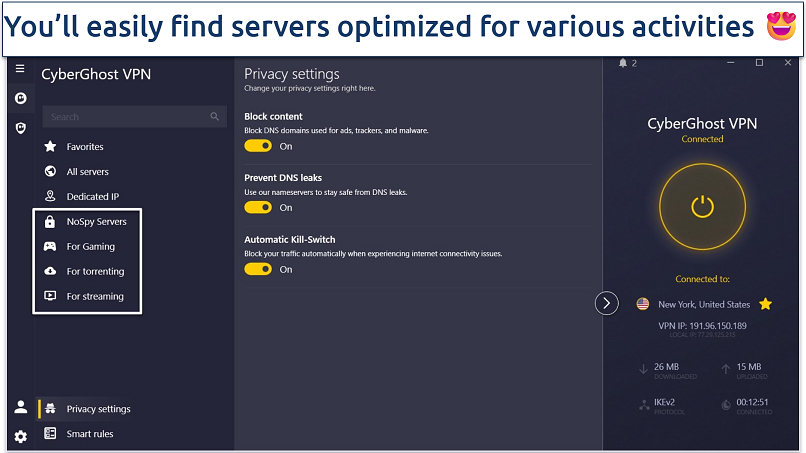Screen dimensions: 806x453
Task: Maximize the CyberGhost window
Action: pyautogui.click(x=759, y=63)
